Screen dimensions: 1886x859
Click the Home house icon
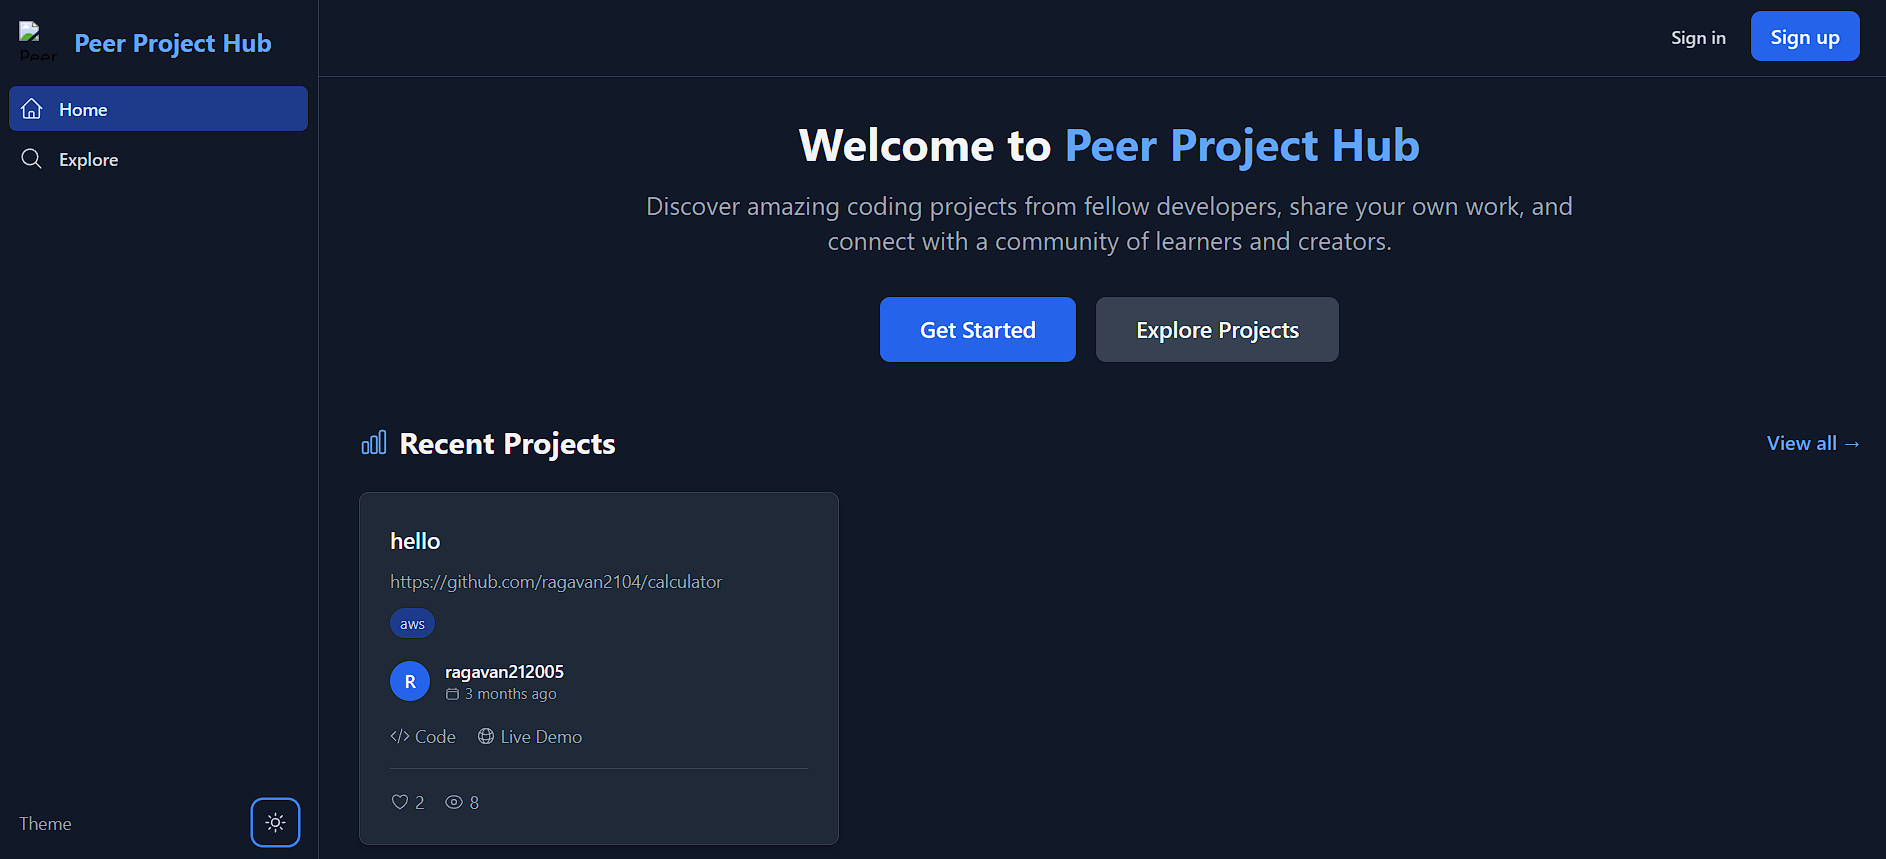[x=32, y=109]
